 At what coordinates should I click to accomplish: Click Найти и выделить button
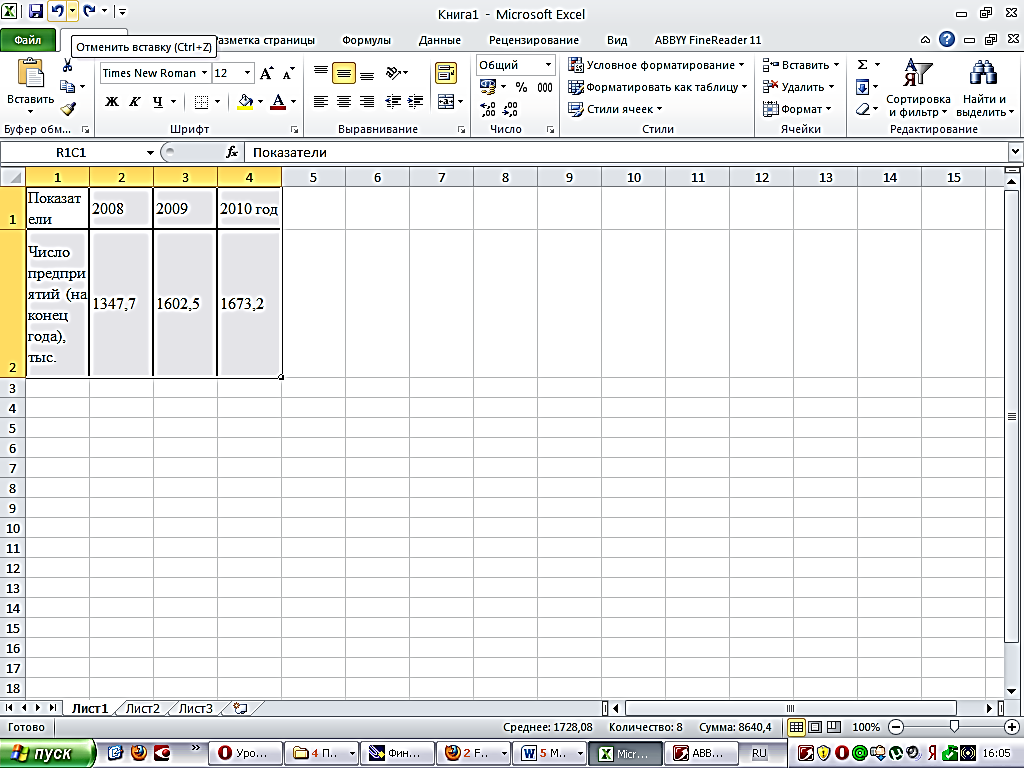coord(984,87)
